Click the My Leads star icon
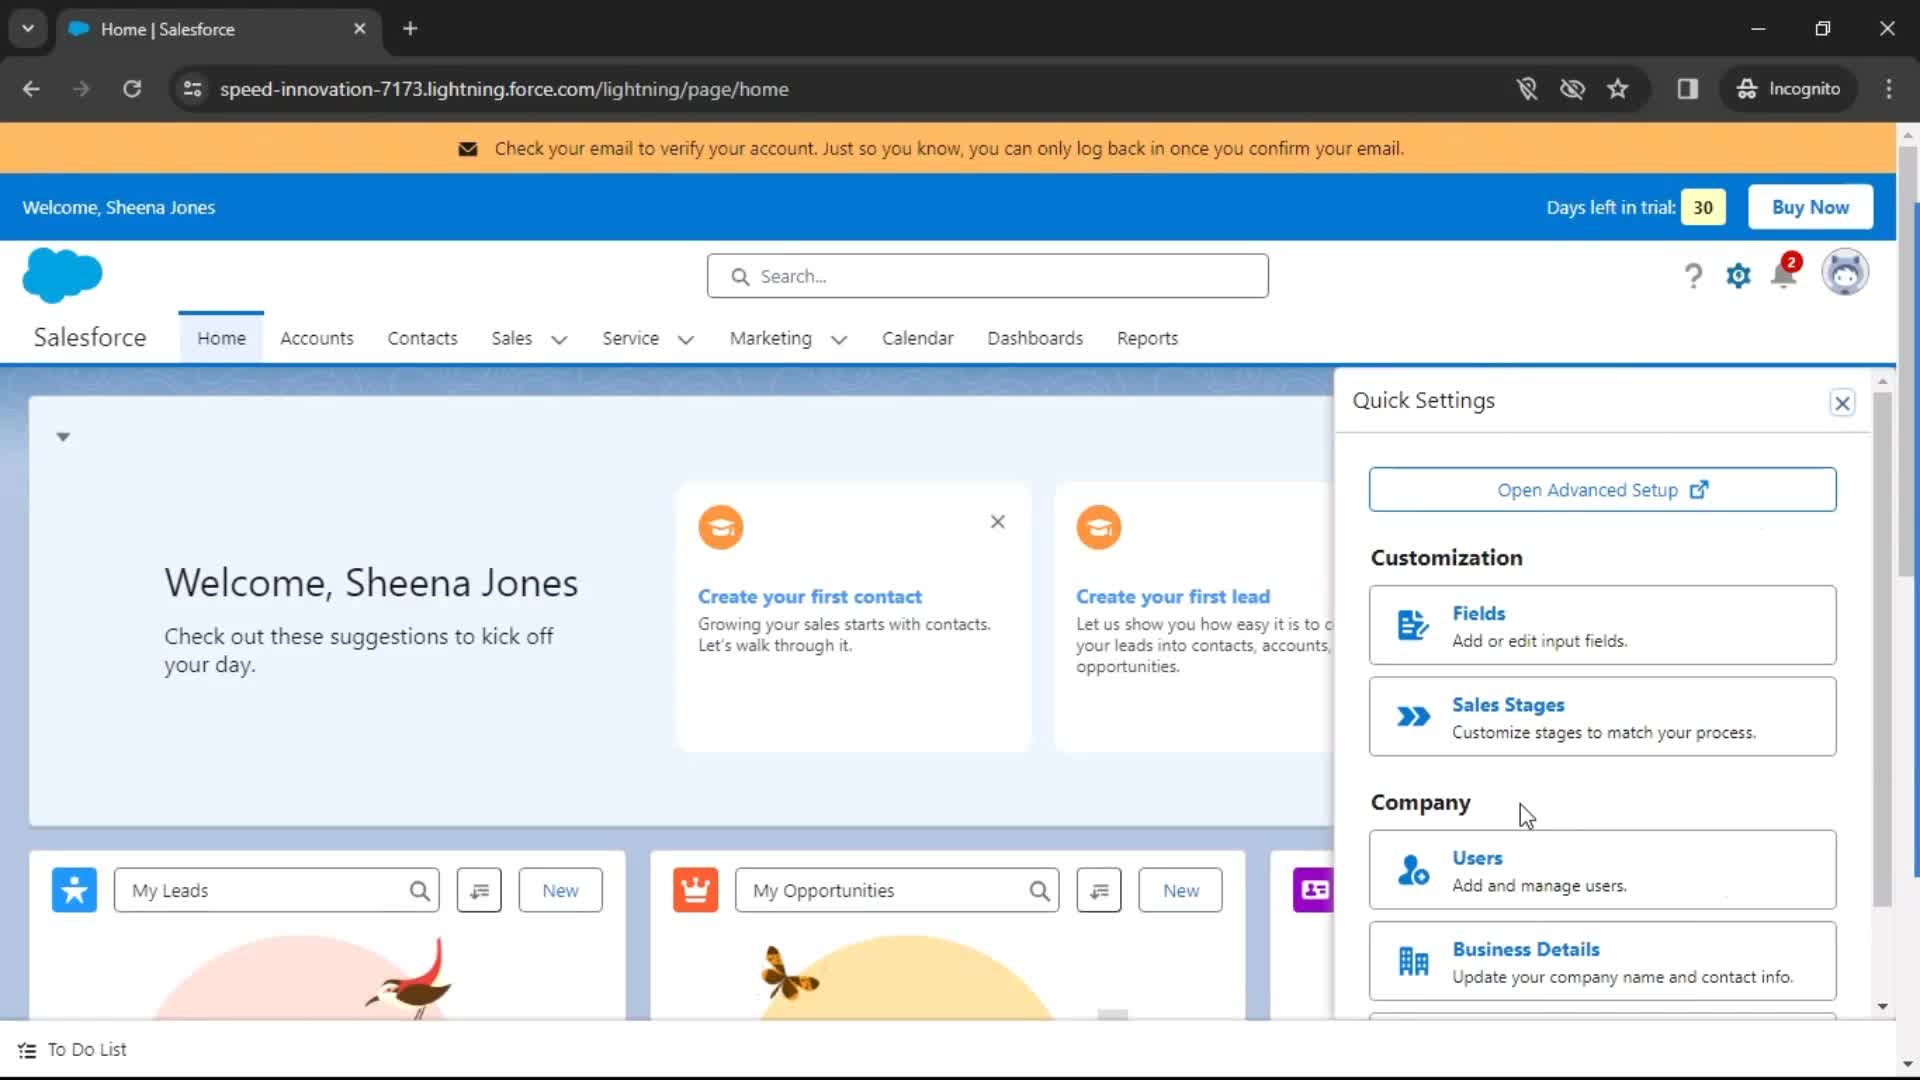The width and height of the screenshot is (1920, 1080). [74, 890]
